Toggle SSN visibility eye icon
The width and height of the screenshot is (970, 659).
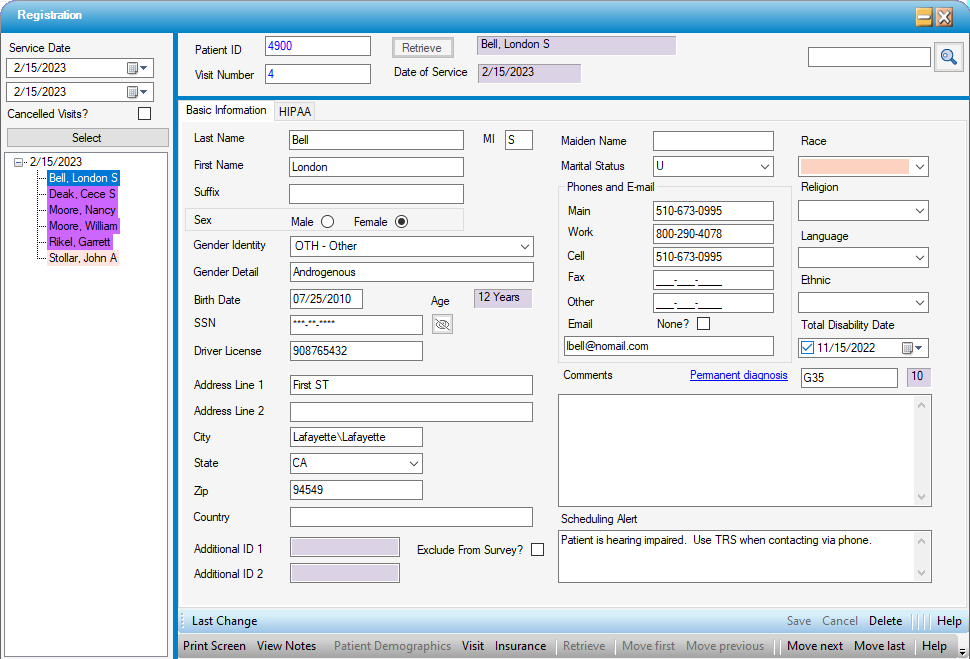pos(442,324)
